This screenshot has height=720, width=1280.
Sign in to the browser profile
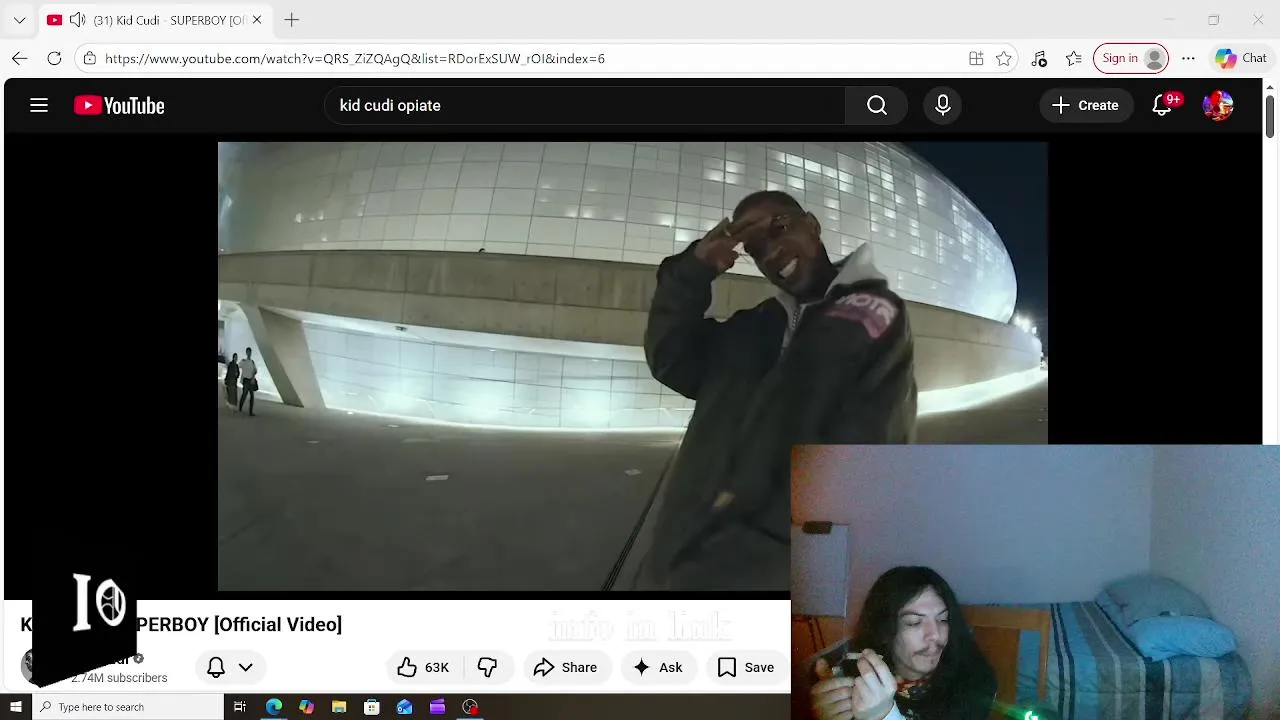pyautogui.click(x=1131, y=58)
